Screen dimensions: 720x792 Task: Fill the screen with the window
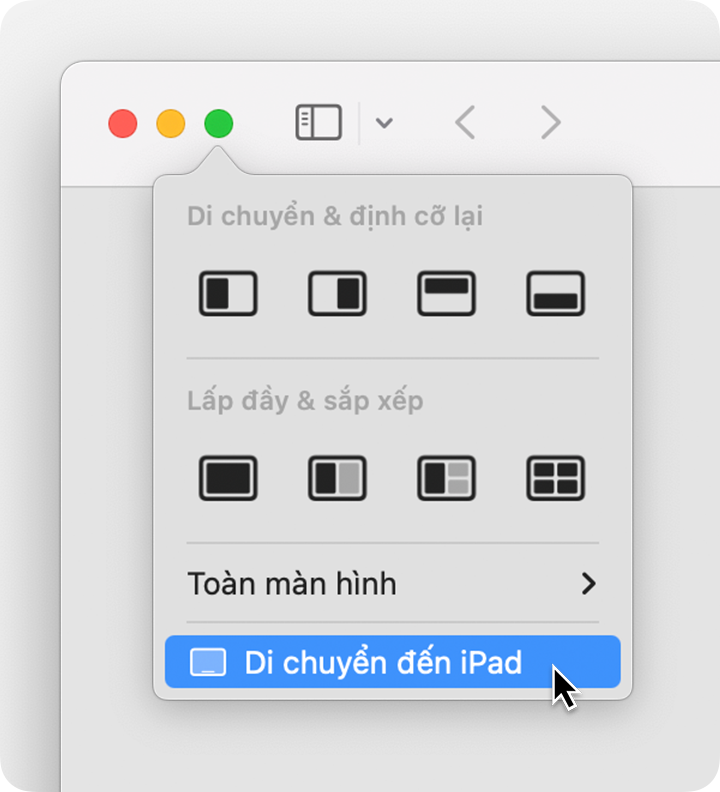[228, 478]
